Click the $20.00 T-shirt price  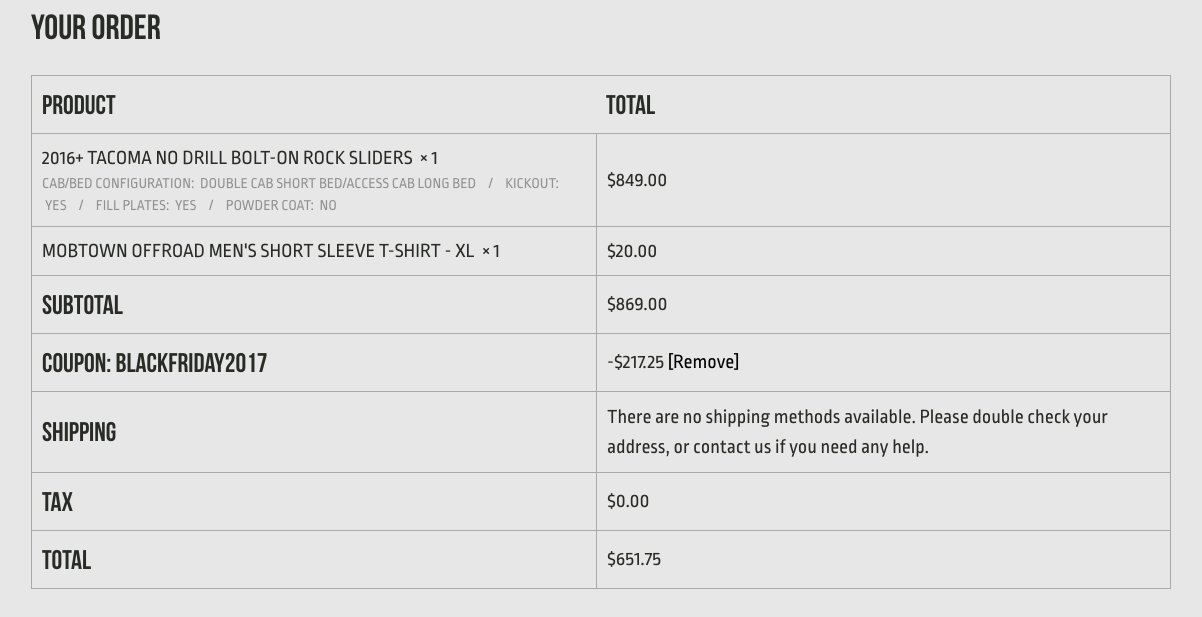632,251
